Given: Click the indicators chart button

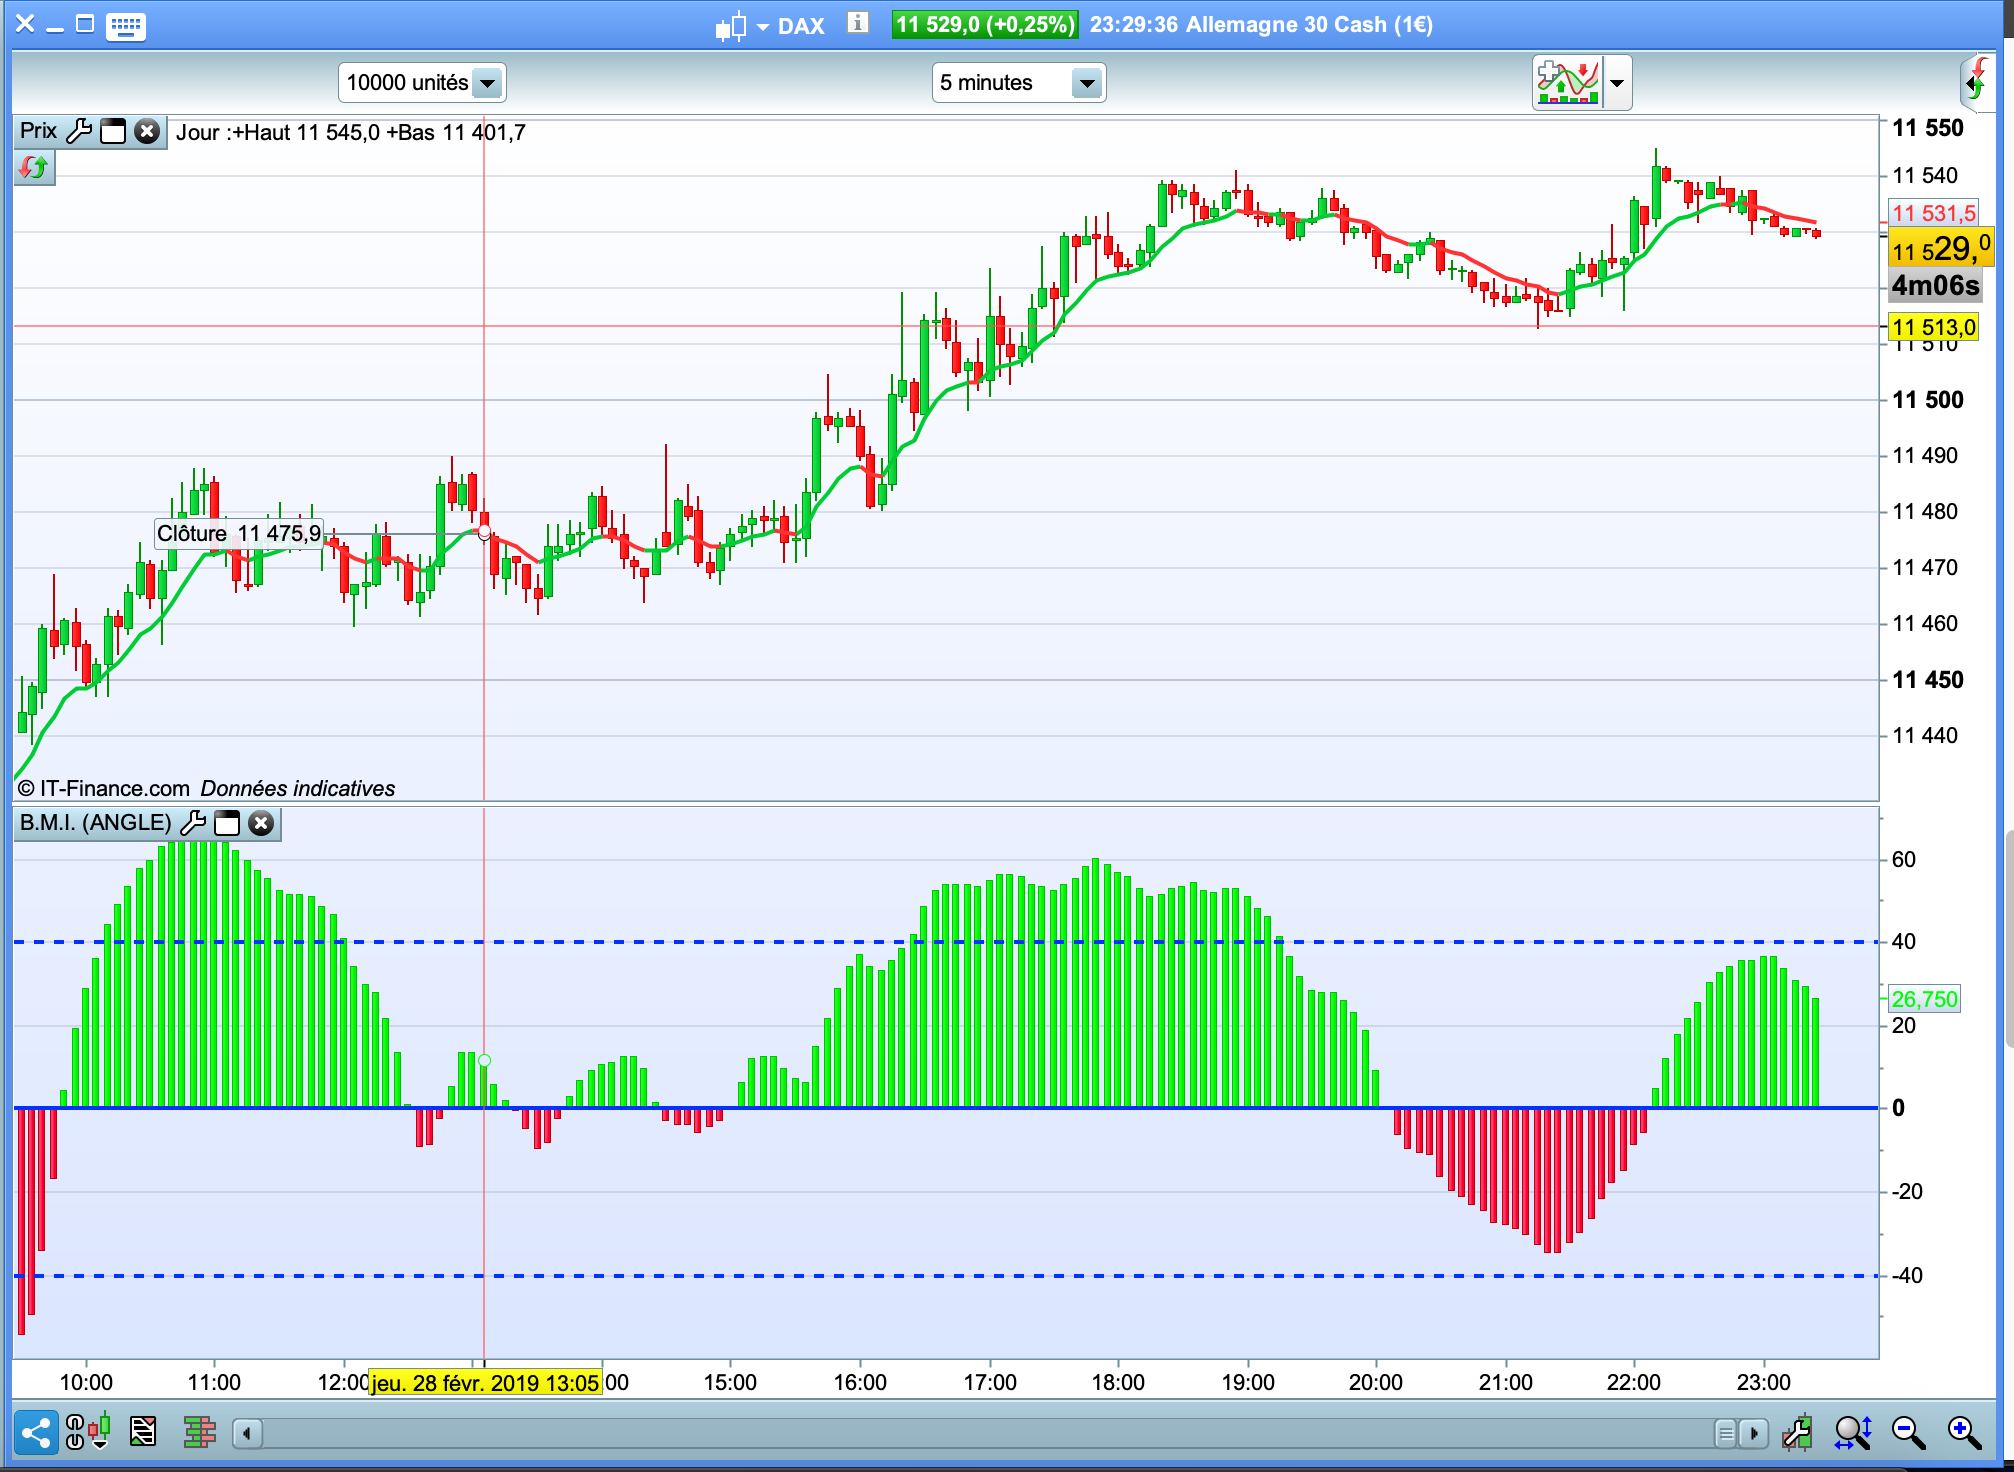Looking at the screenshot, I should (x=1567, y=83).
